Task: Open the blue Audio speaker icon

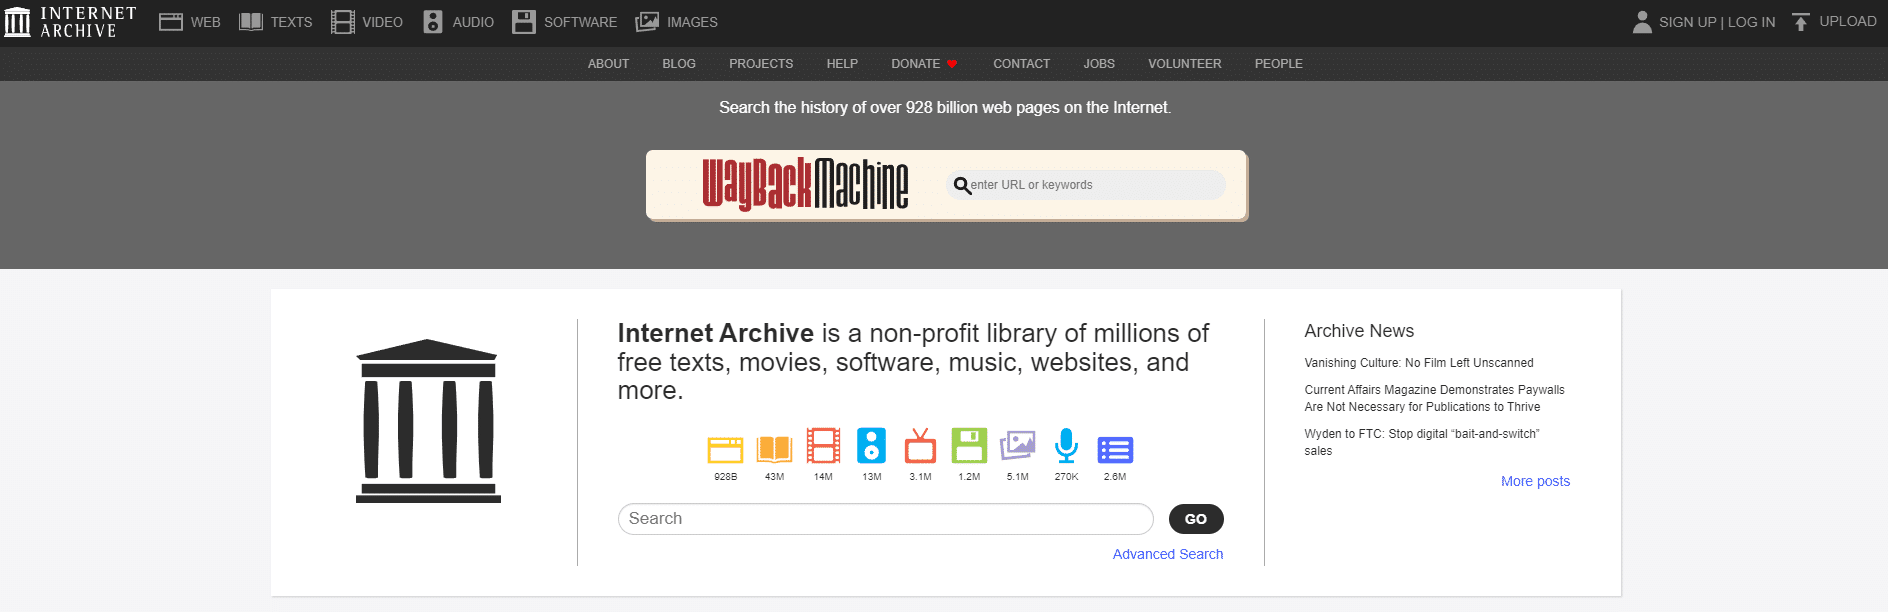Action: tap(871, 446)
